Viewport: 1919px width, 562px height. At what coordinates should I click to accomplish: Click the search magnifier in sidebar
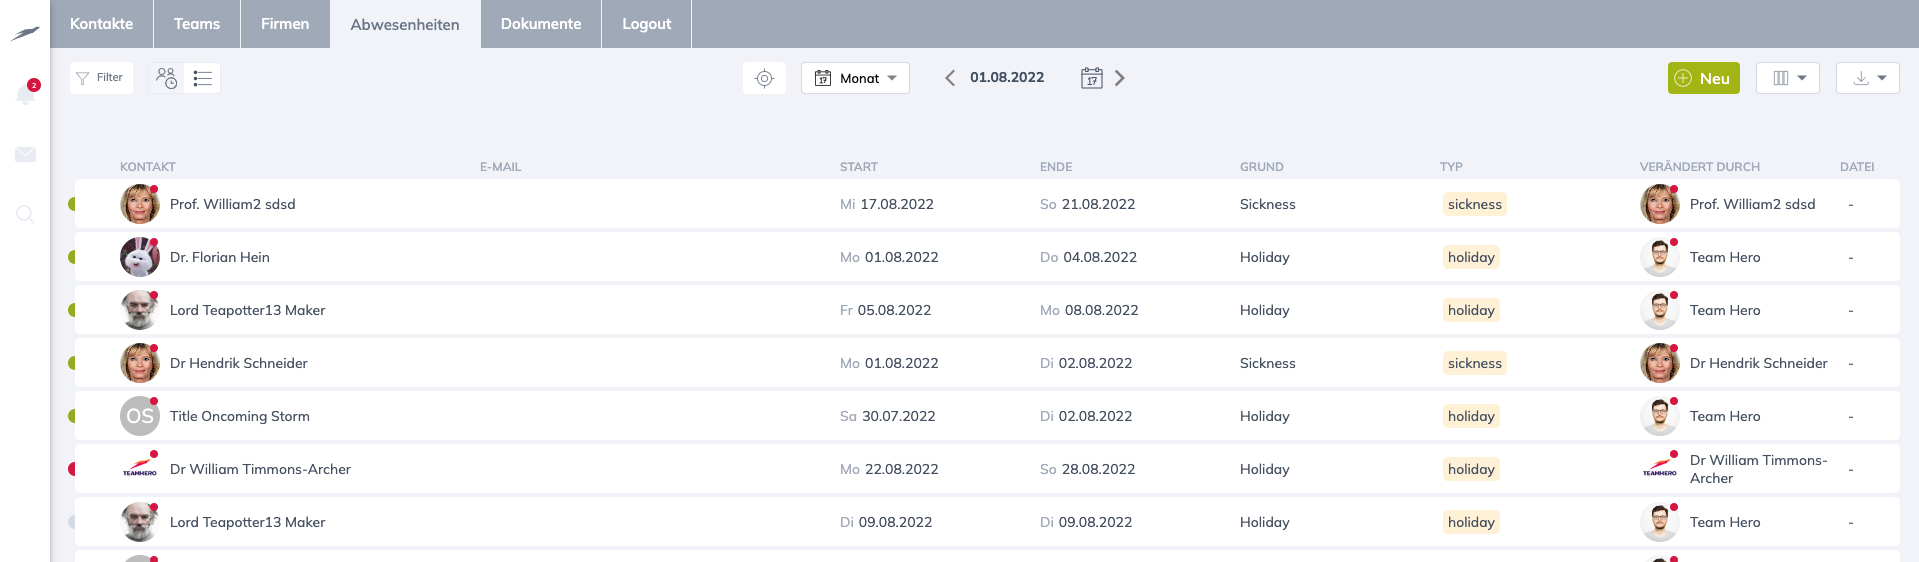25,214
